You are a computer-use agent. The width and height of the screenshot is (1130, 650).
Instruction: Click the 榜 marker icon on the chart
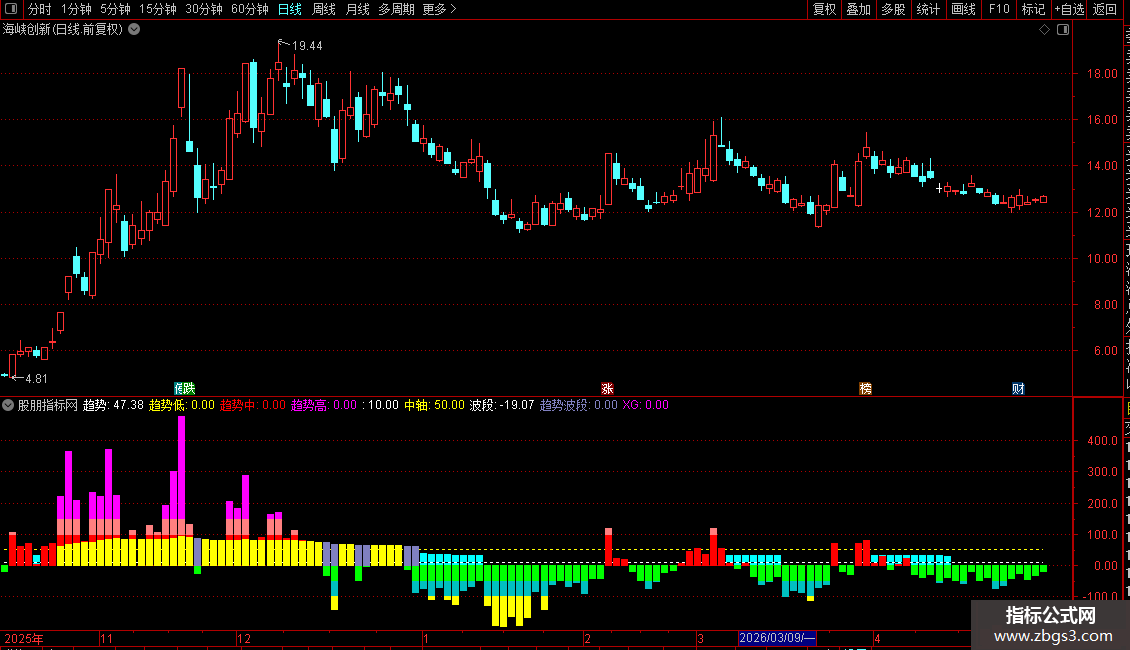(x=866, y=388)
